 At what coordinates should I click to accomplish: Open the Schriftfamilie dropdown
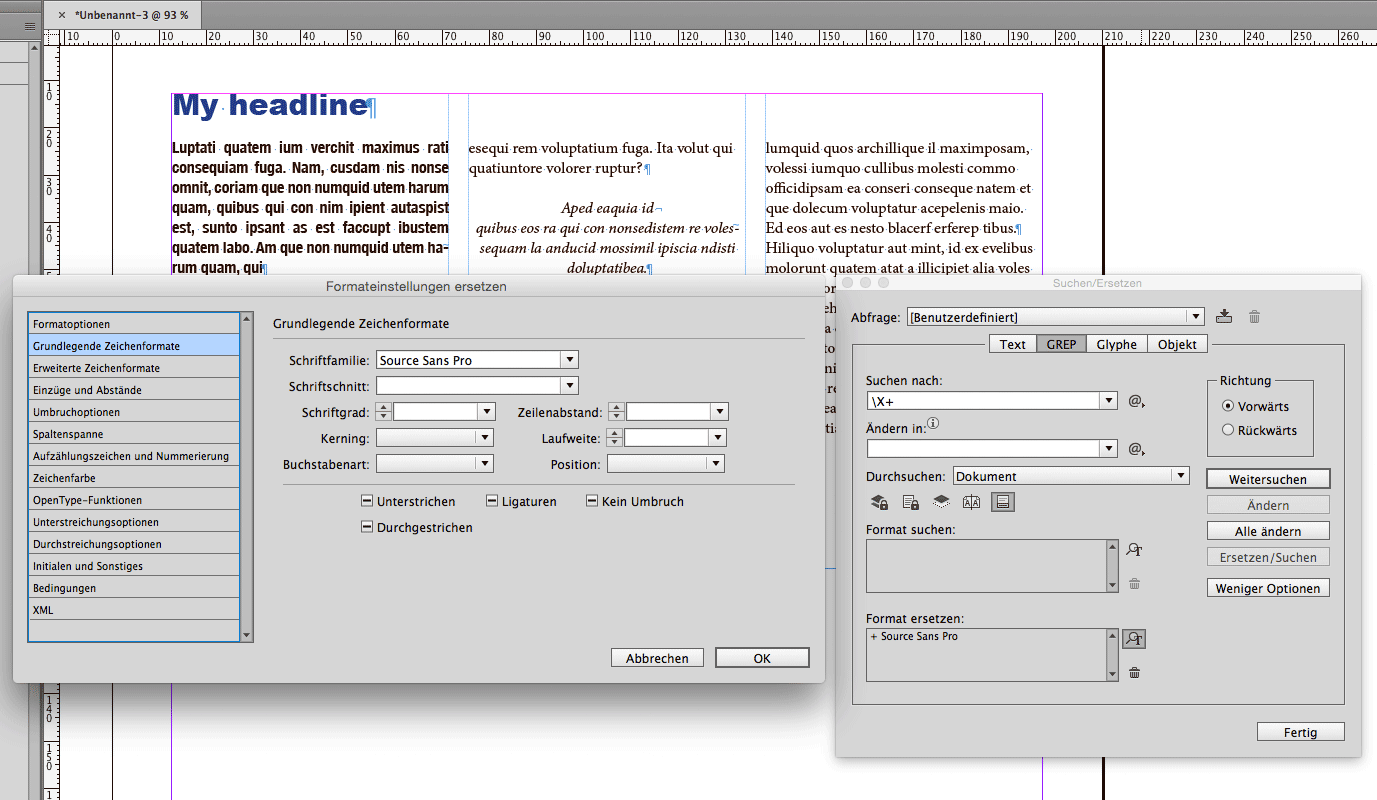point(570,359)
